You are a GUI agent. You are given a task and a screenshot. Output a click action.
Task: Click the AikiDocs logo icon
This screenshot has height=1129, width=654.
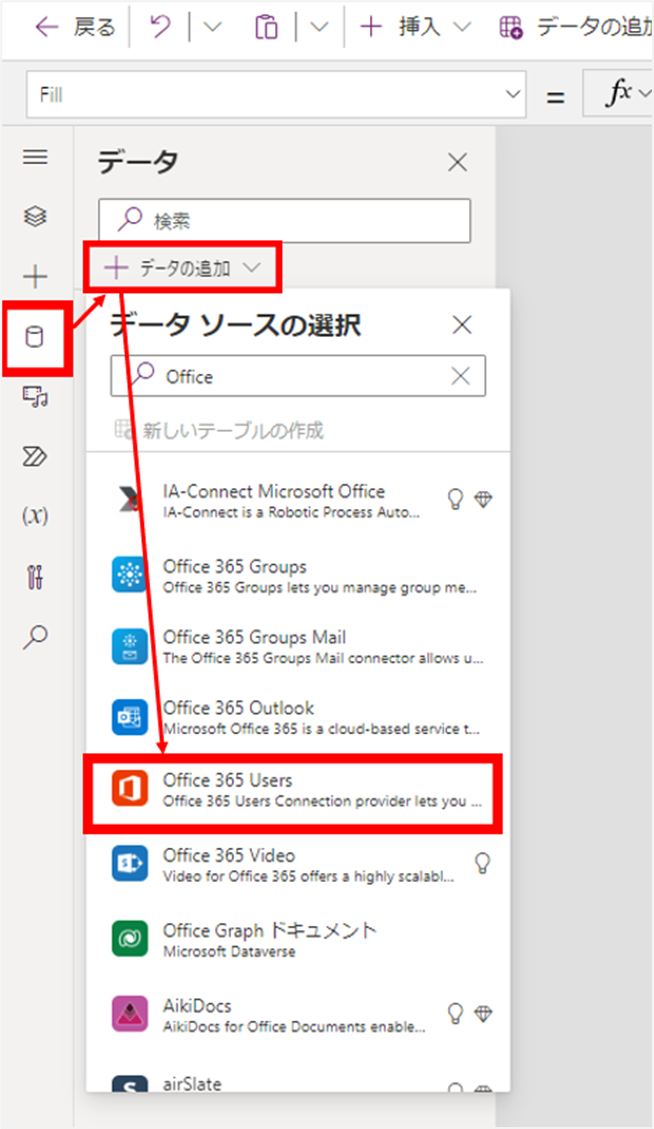point(130,1014)
